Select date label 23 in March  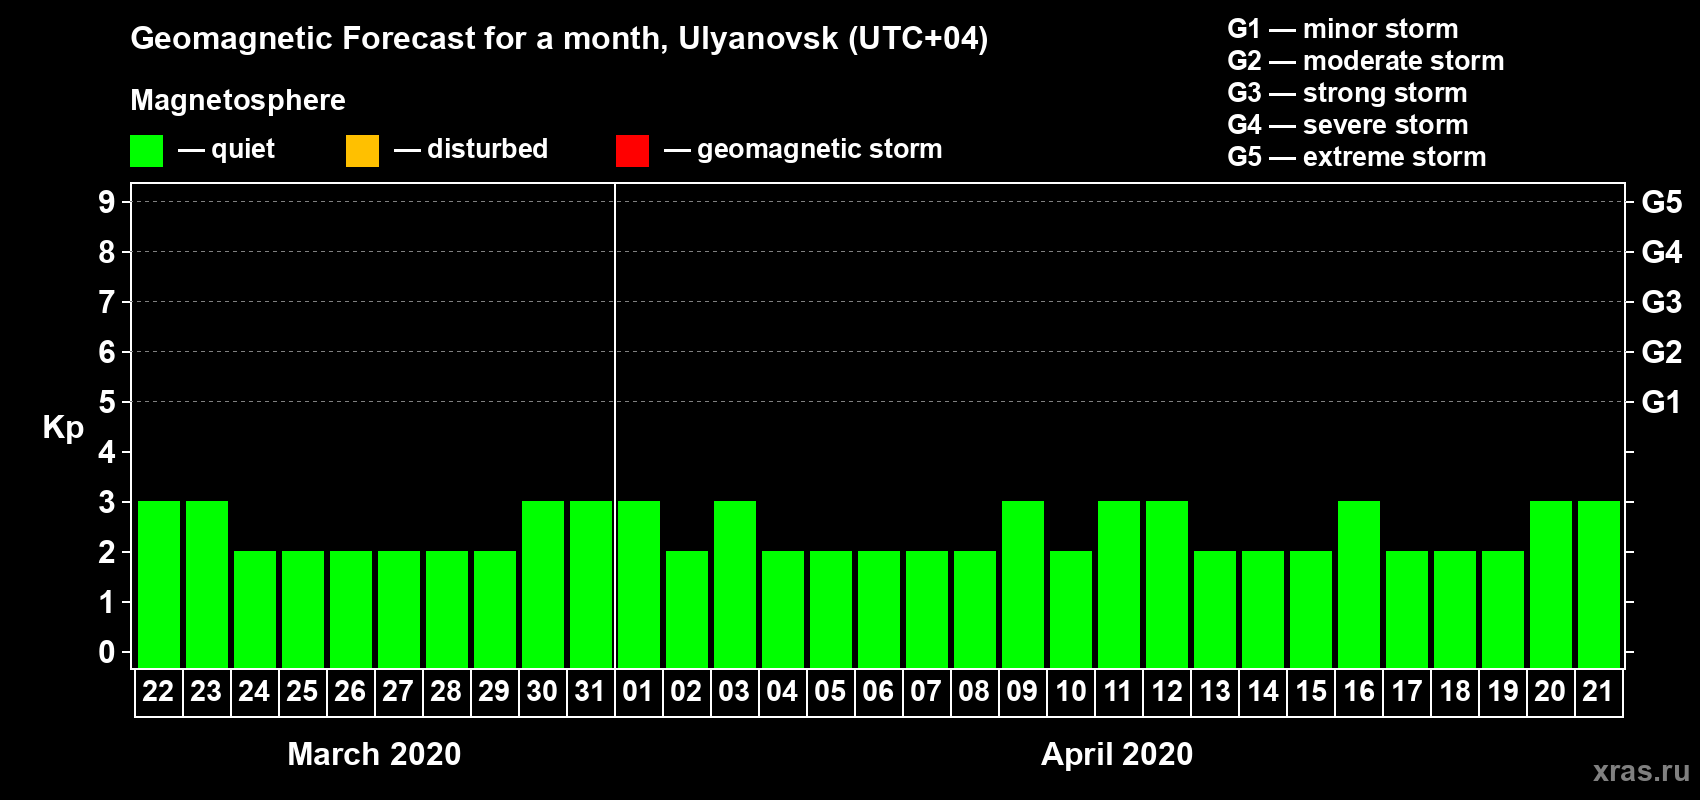[206, 691]
